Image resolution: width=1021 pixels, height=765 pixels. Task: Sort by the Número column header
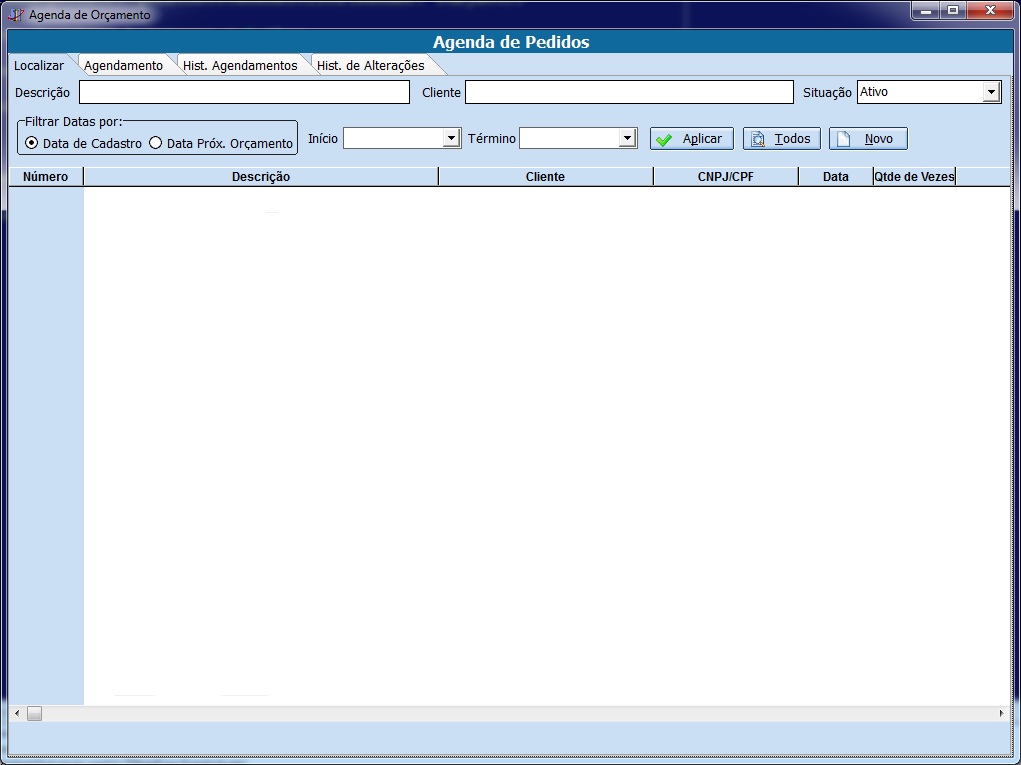pos(46,176)
